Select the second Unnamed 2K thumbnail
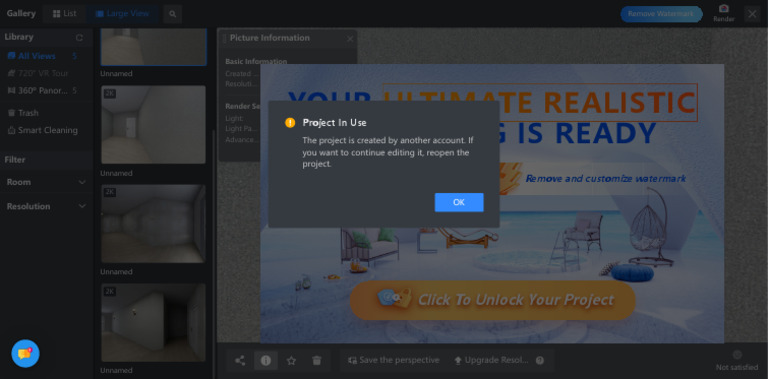This screenshot has width=768, height=379. [153, 125]
